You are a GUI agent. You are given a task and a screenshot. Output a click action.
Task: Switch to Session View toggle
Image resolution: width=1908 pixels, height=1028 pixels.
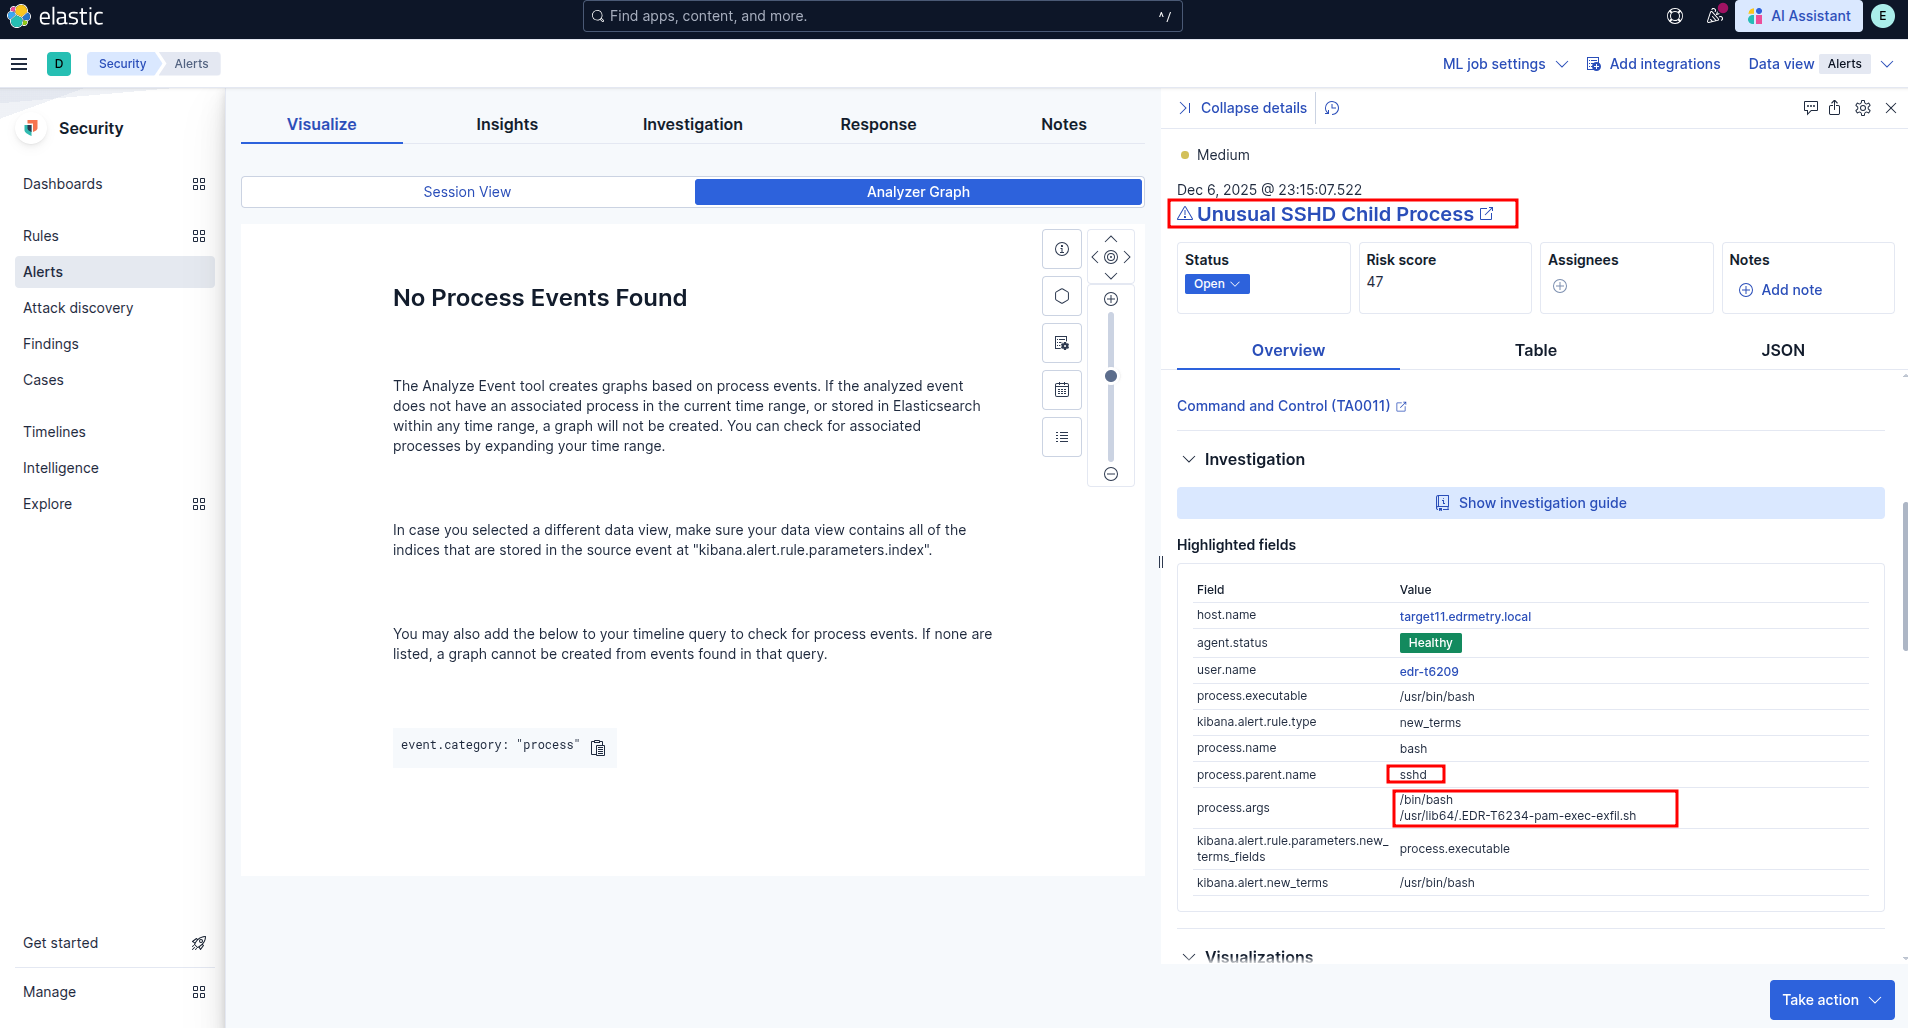(467, 192)
